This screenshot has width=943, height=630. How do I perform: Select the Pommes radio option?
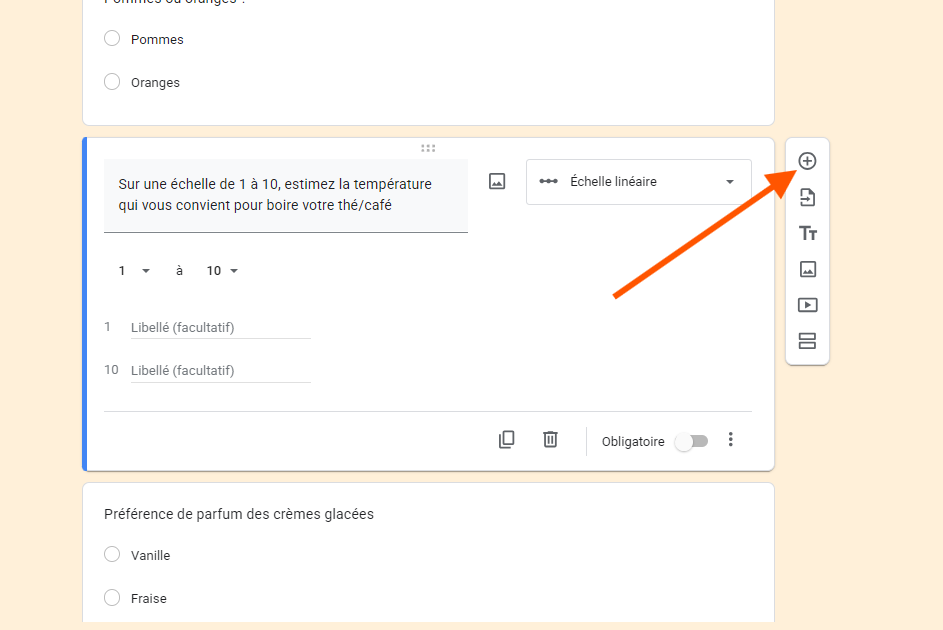112,38
